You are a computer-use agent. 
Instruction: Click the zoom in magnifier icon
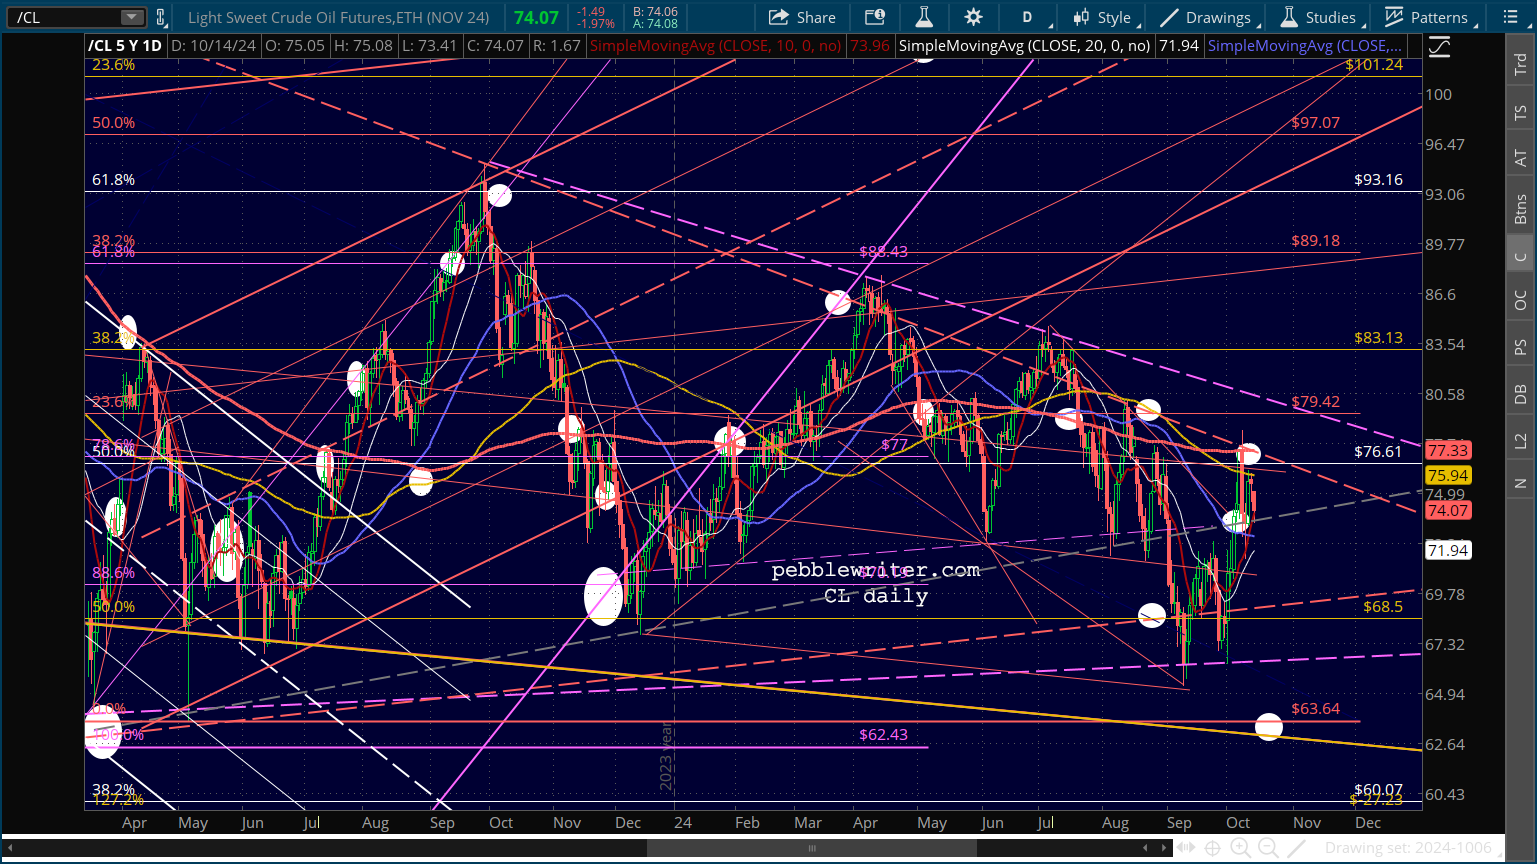1241,848
